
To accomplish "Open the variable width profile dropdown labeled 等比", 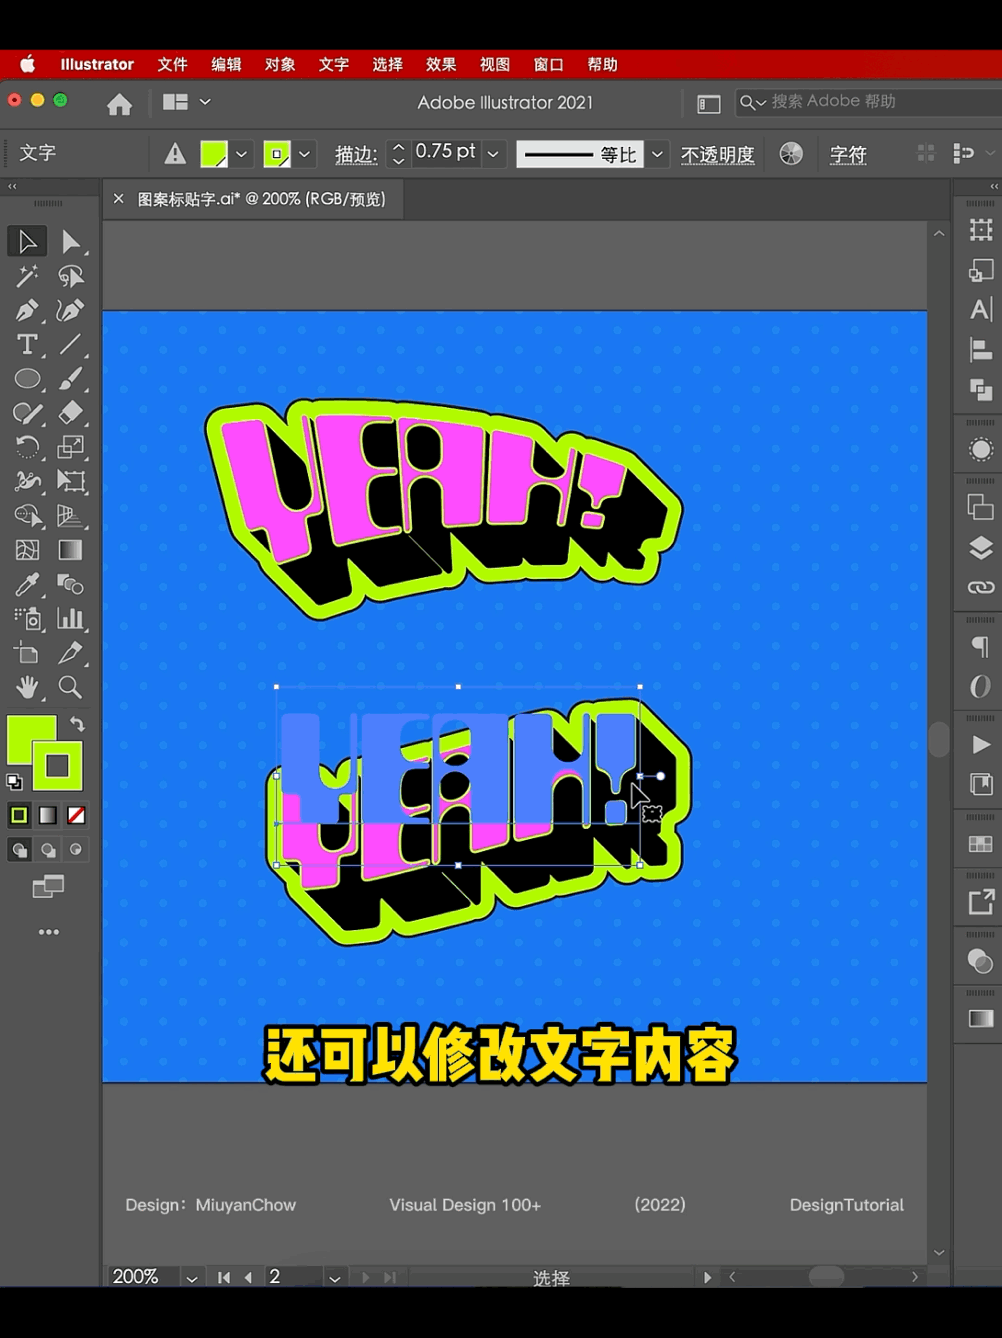I will point(657,153).
